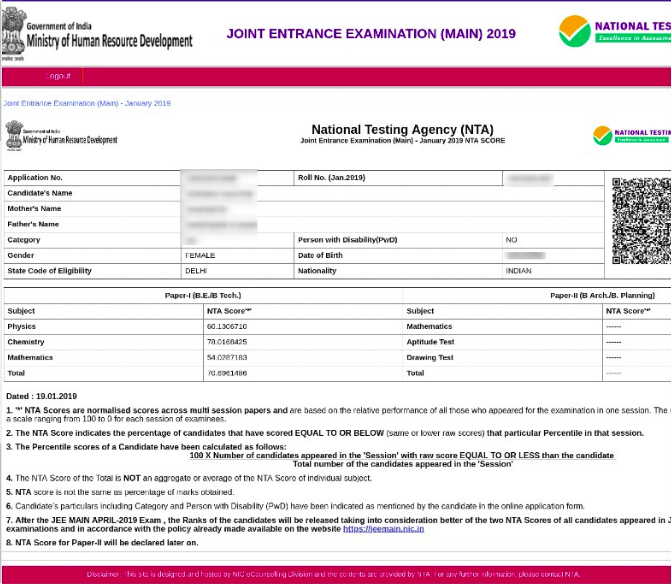Select the Physics score 60.1306710
Image resolution: width=671 pixels, height=584 pixels.
[x=227, y=326]
